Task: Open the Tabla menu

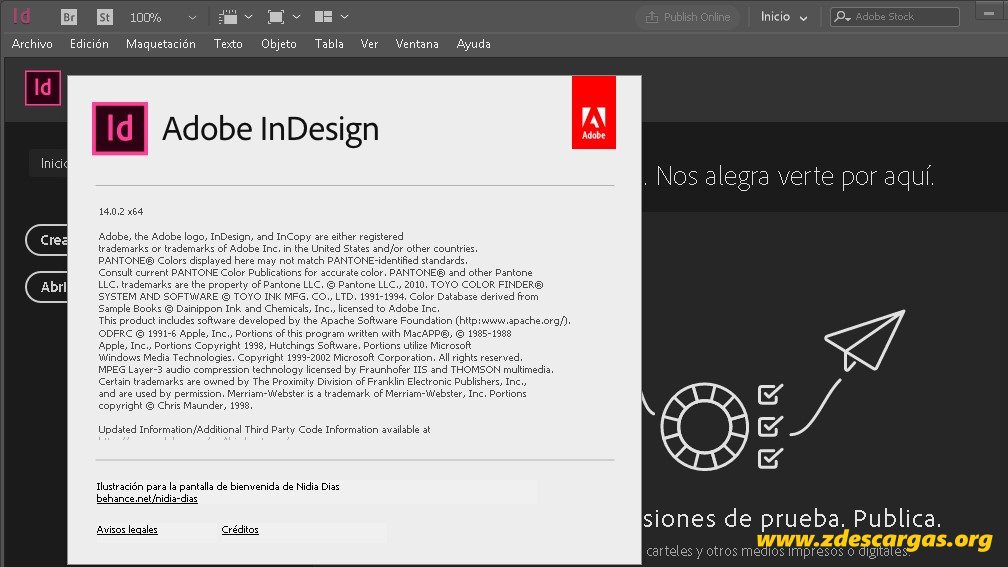Action: [329, 44]
